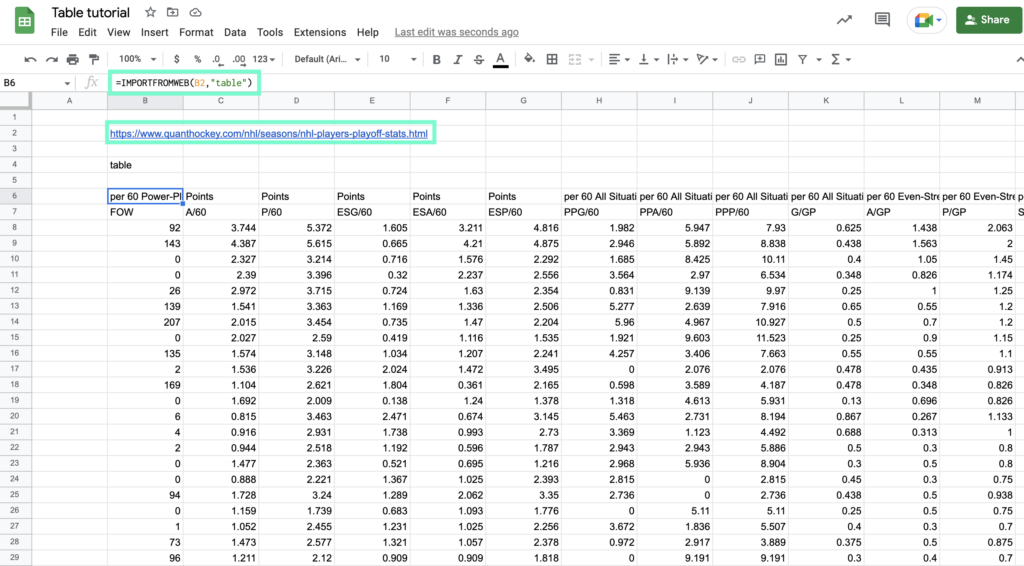
Task: Open the Format menu
Action: [196, 32]
